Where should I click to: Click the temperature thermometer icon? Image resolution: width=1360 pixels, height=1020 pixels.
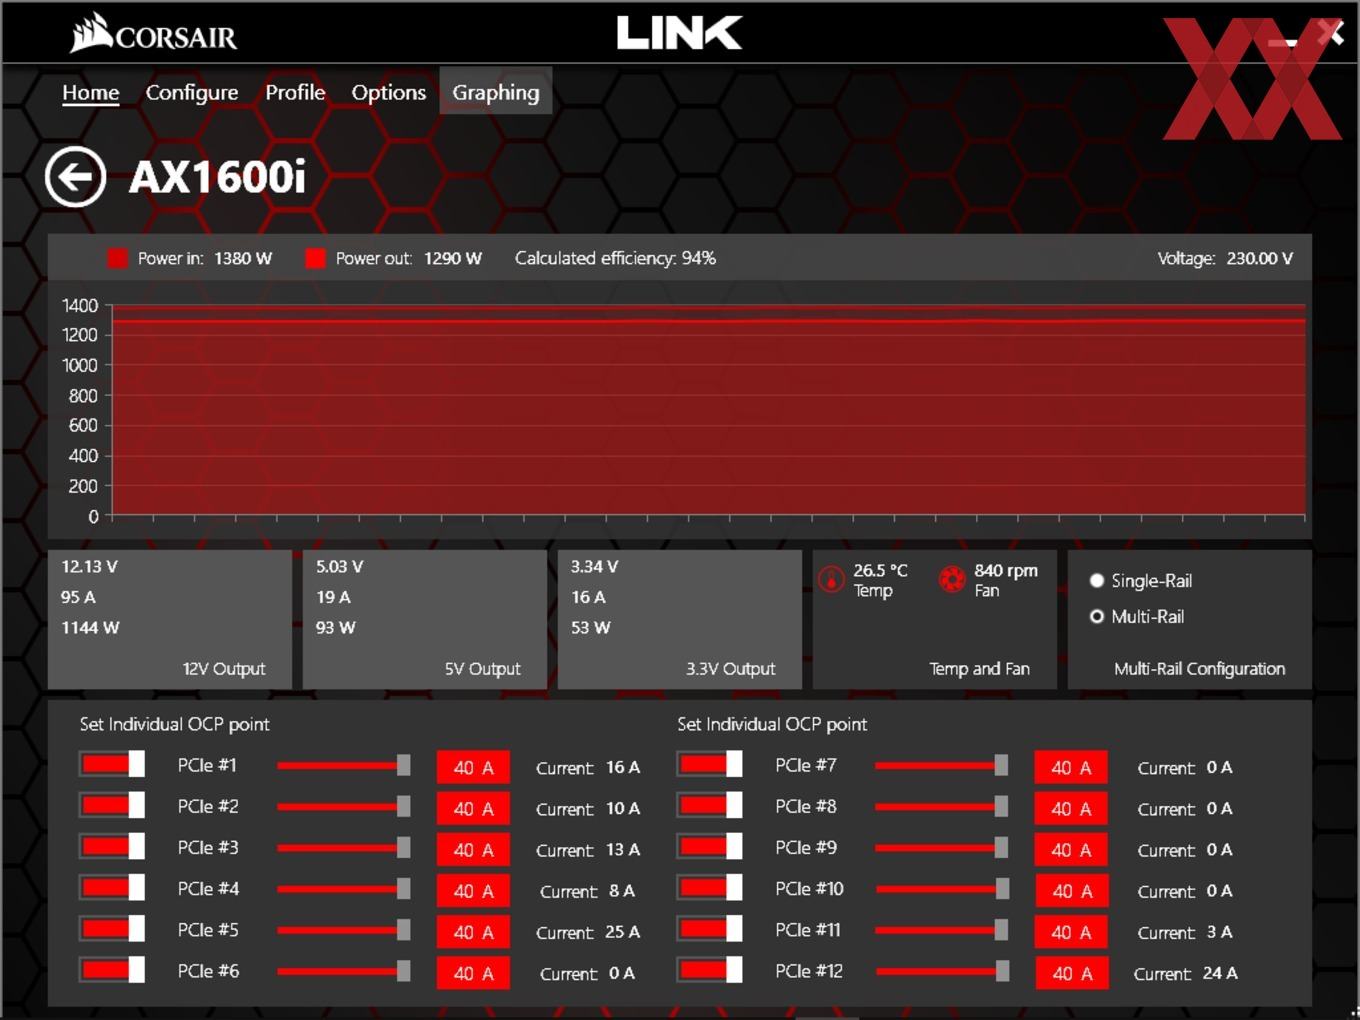831,579
